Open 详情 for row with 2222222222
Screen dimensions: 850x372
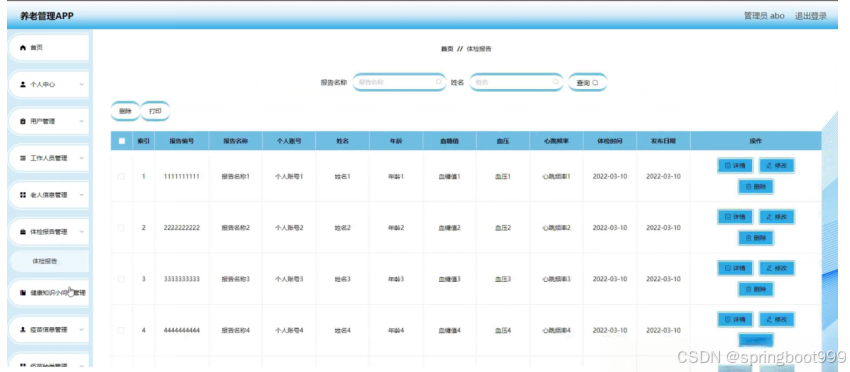[735, 217]
